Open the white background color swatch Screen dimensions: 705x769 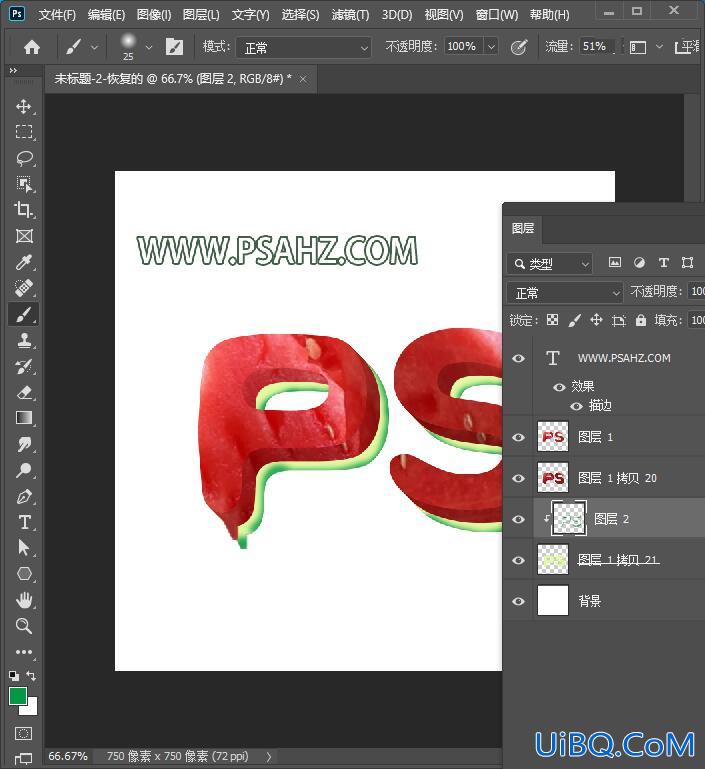(x=31, y=708)
